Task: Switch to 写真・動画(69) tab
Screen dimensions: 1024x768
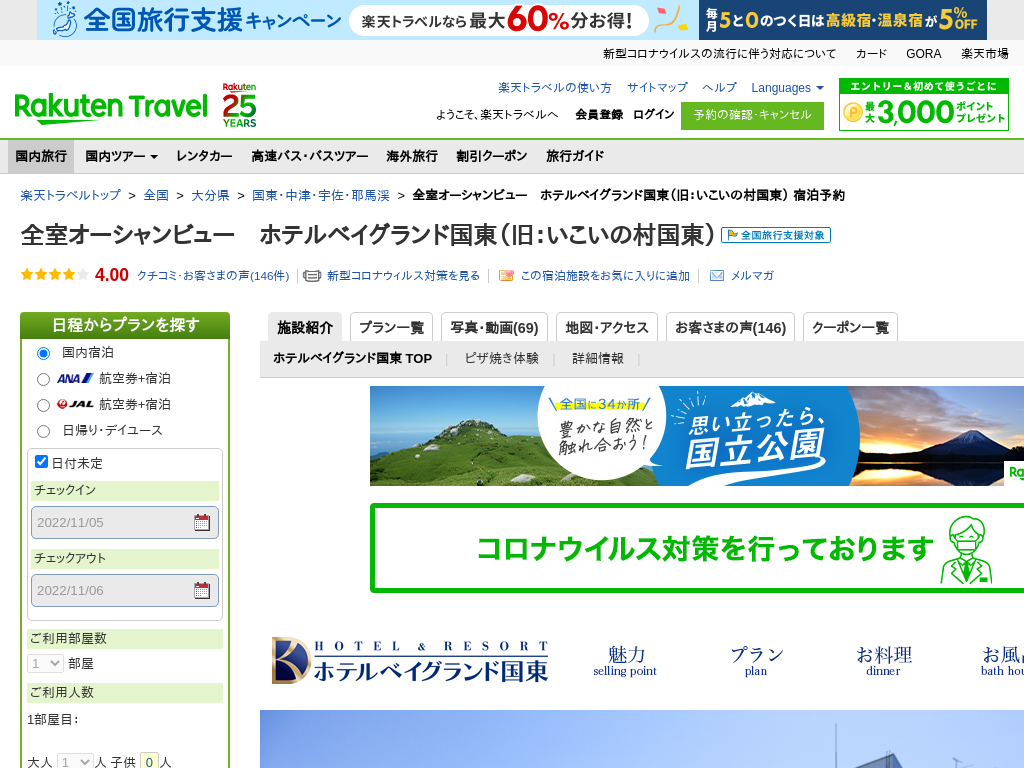Action: 494,327
